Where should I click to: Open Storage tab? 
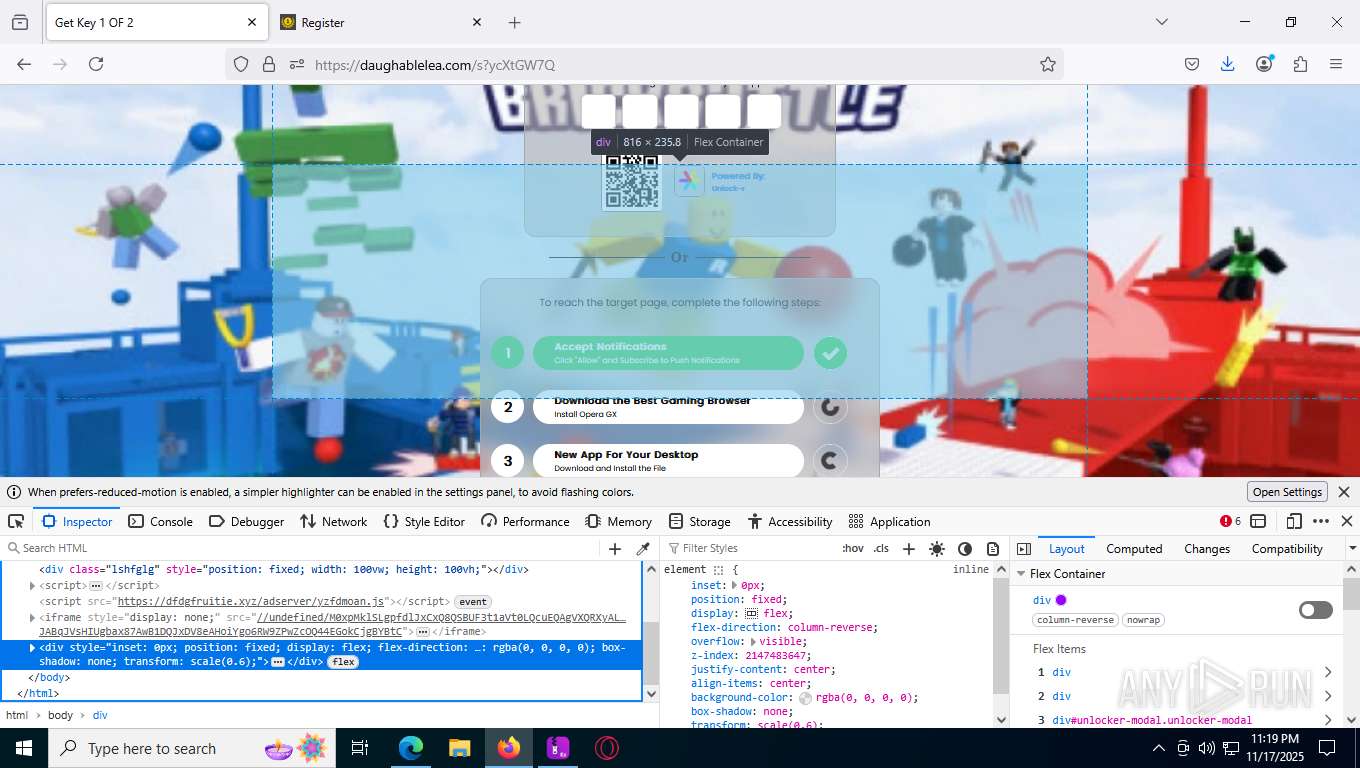tap(699, 521)
